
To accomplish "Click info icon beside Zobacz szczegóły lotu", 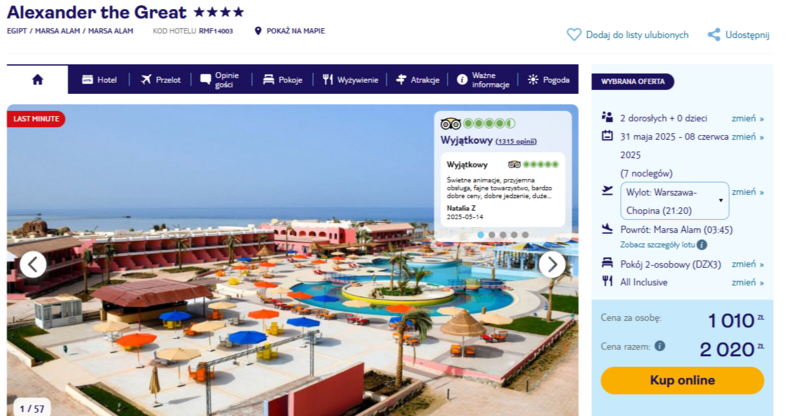I will coord(702,245).
